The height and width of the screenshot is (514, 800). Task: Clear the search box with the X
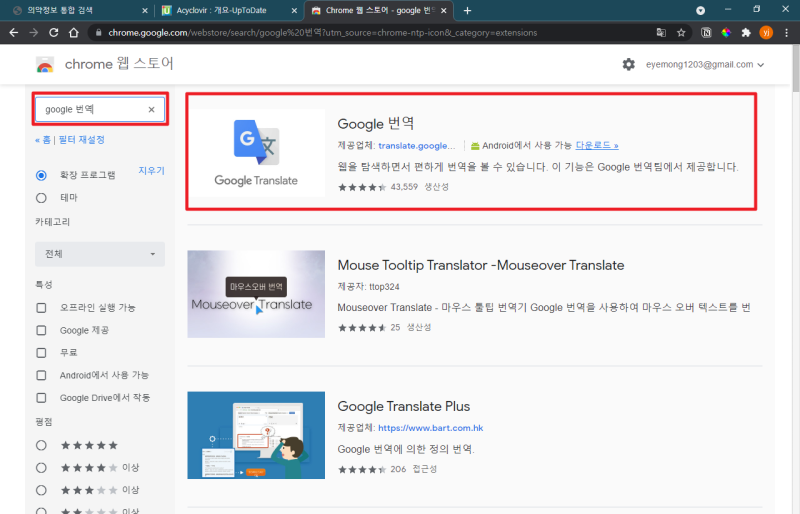152,109
